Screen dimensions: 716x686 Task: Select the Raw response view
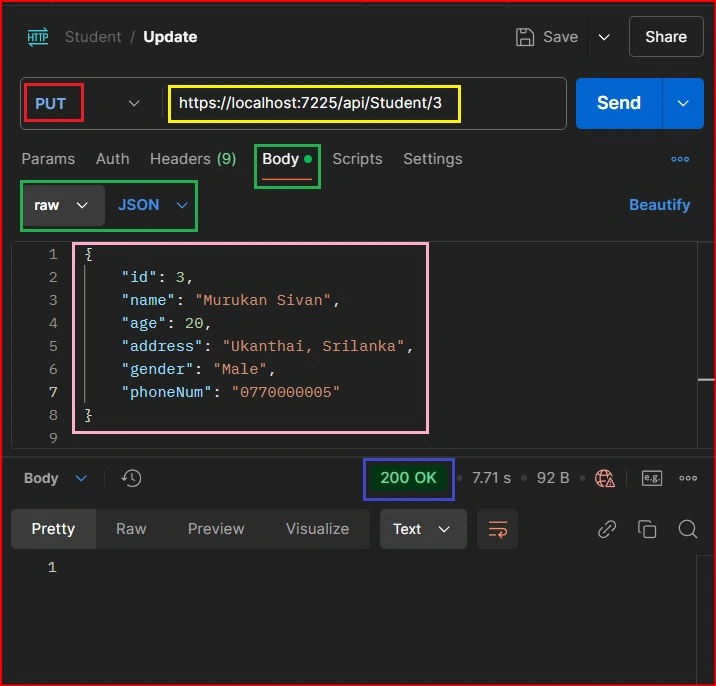[131, 529]
